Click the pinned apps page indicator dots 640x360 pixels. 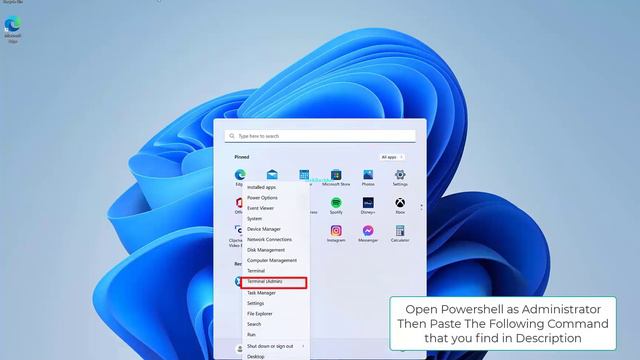421,208
